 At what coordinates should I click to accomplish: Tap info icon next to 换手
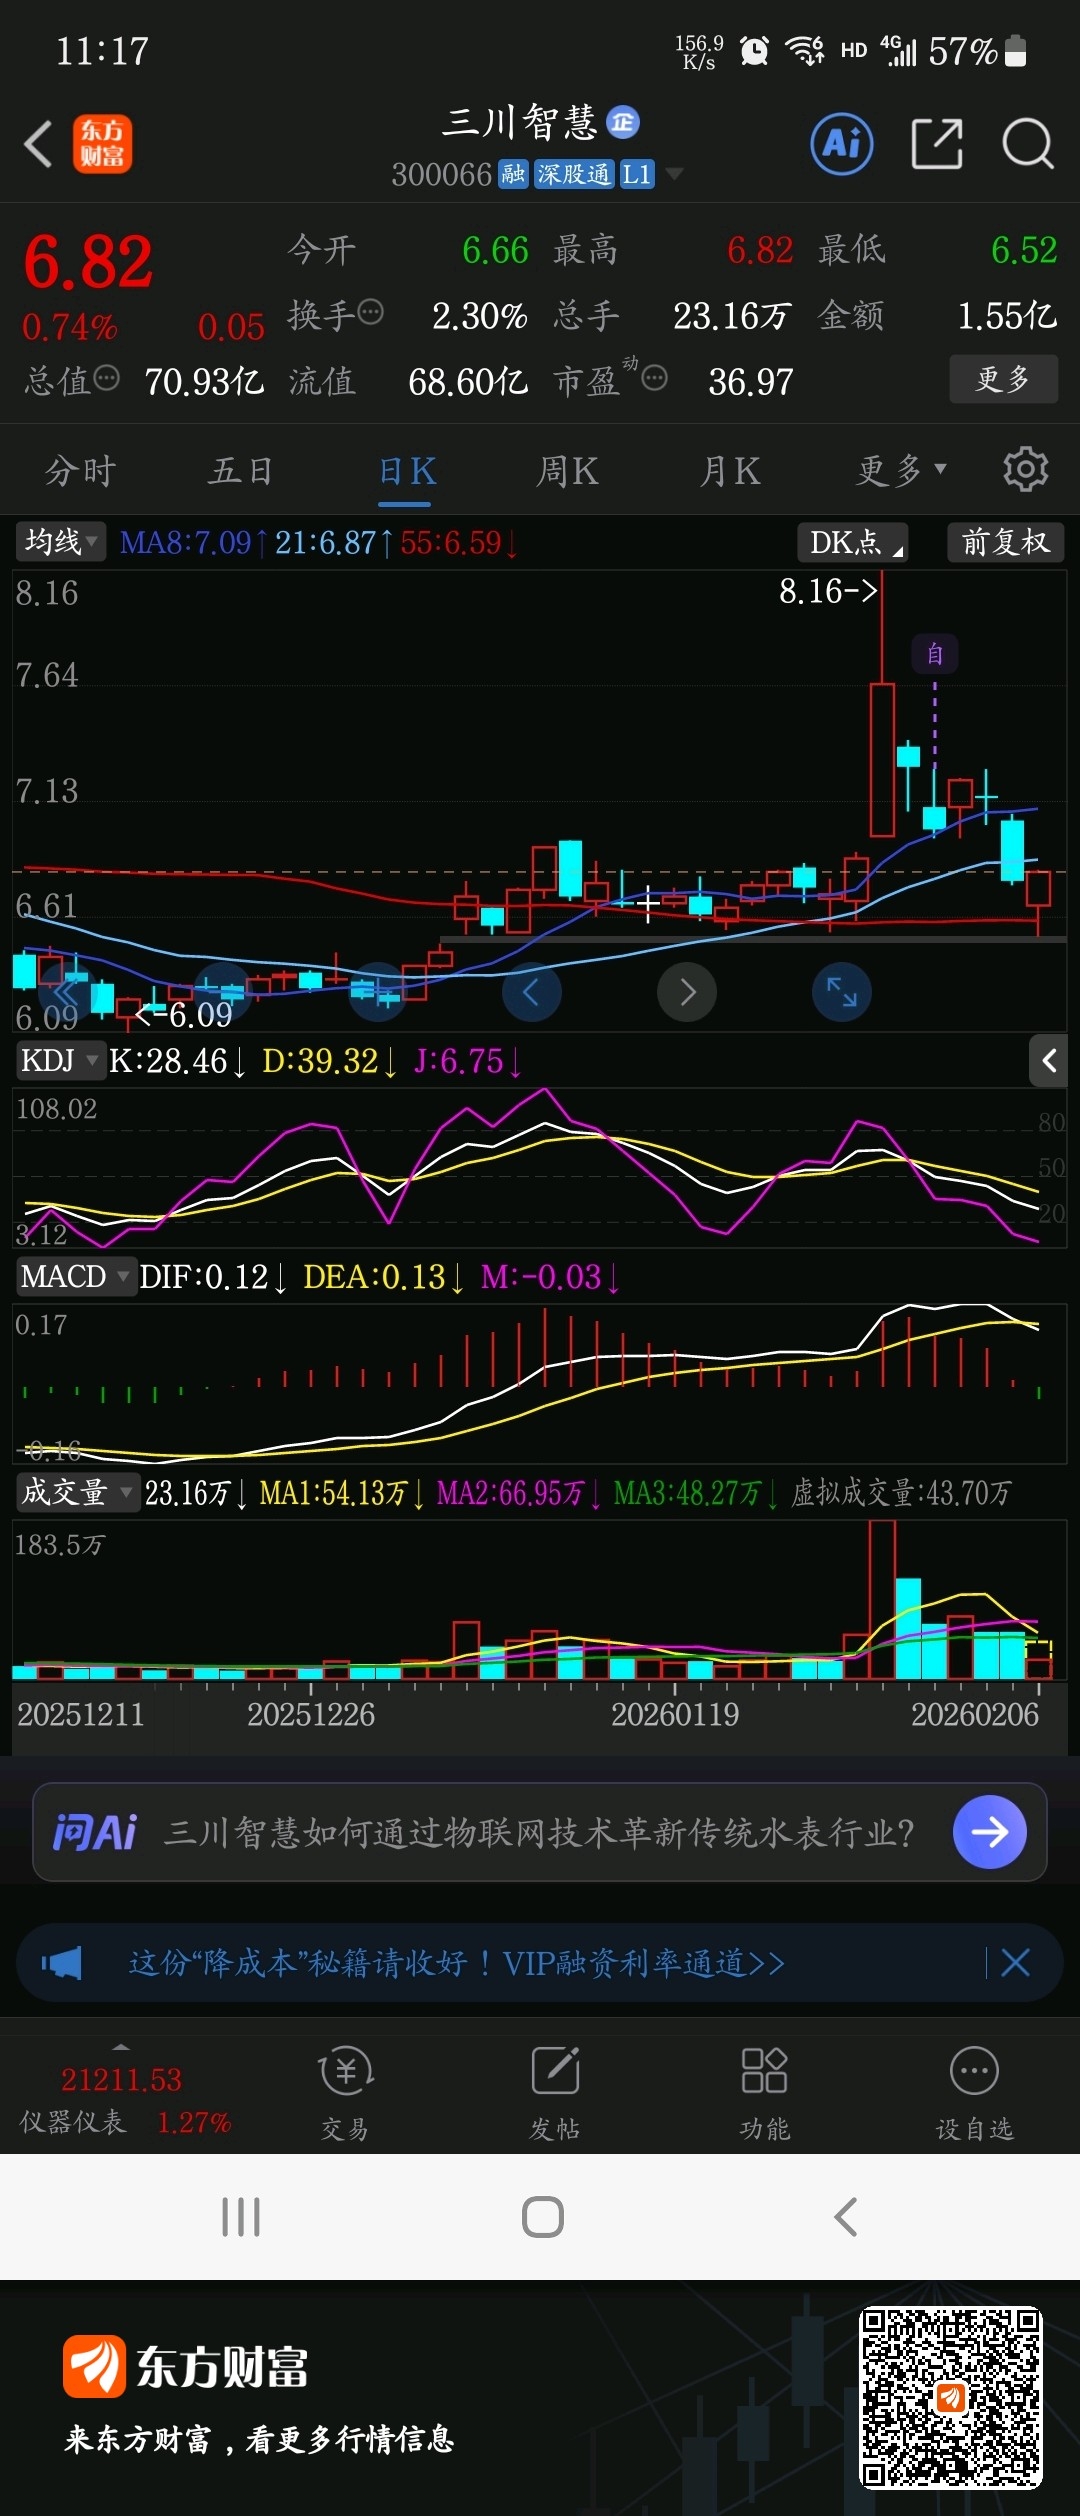[370, 313]
